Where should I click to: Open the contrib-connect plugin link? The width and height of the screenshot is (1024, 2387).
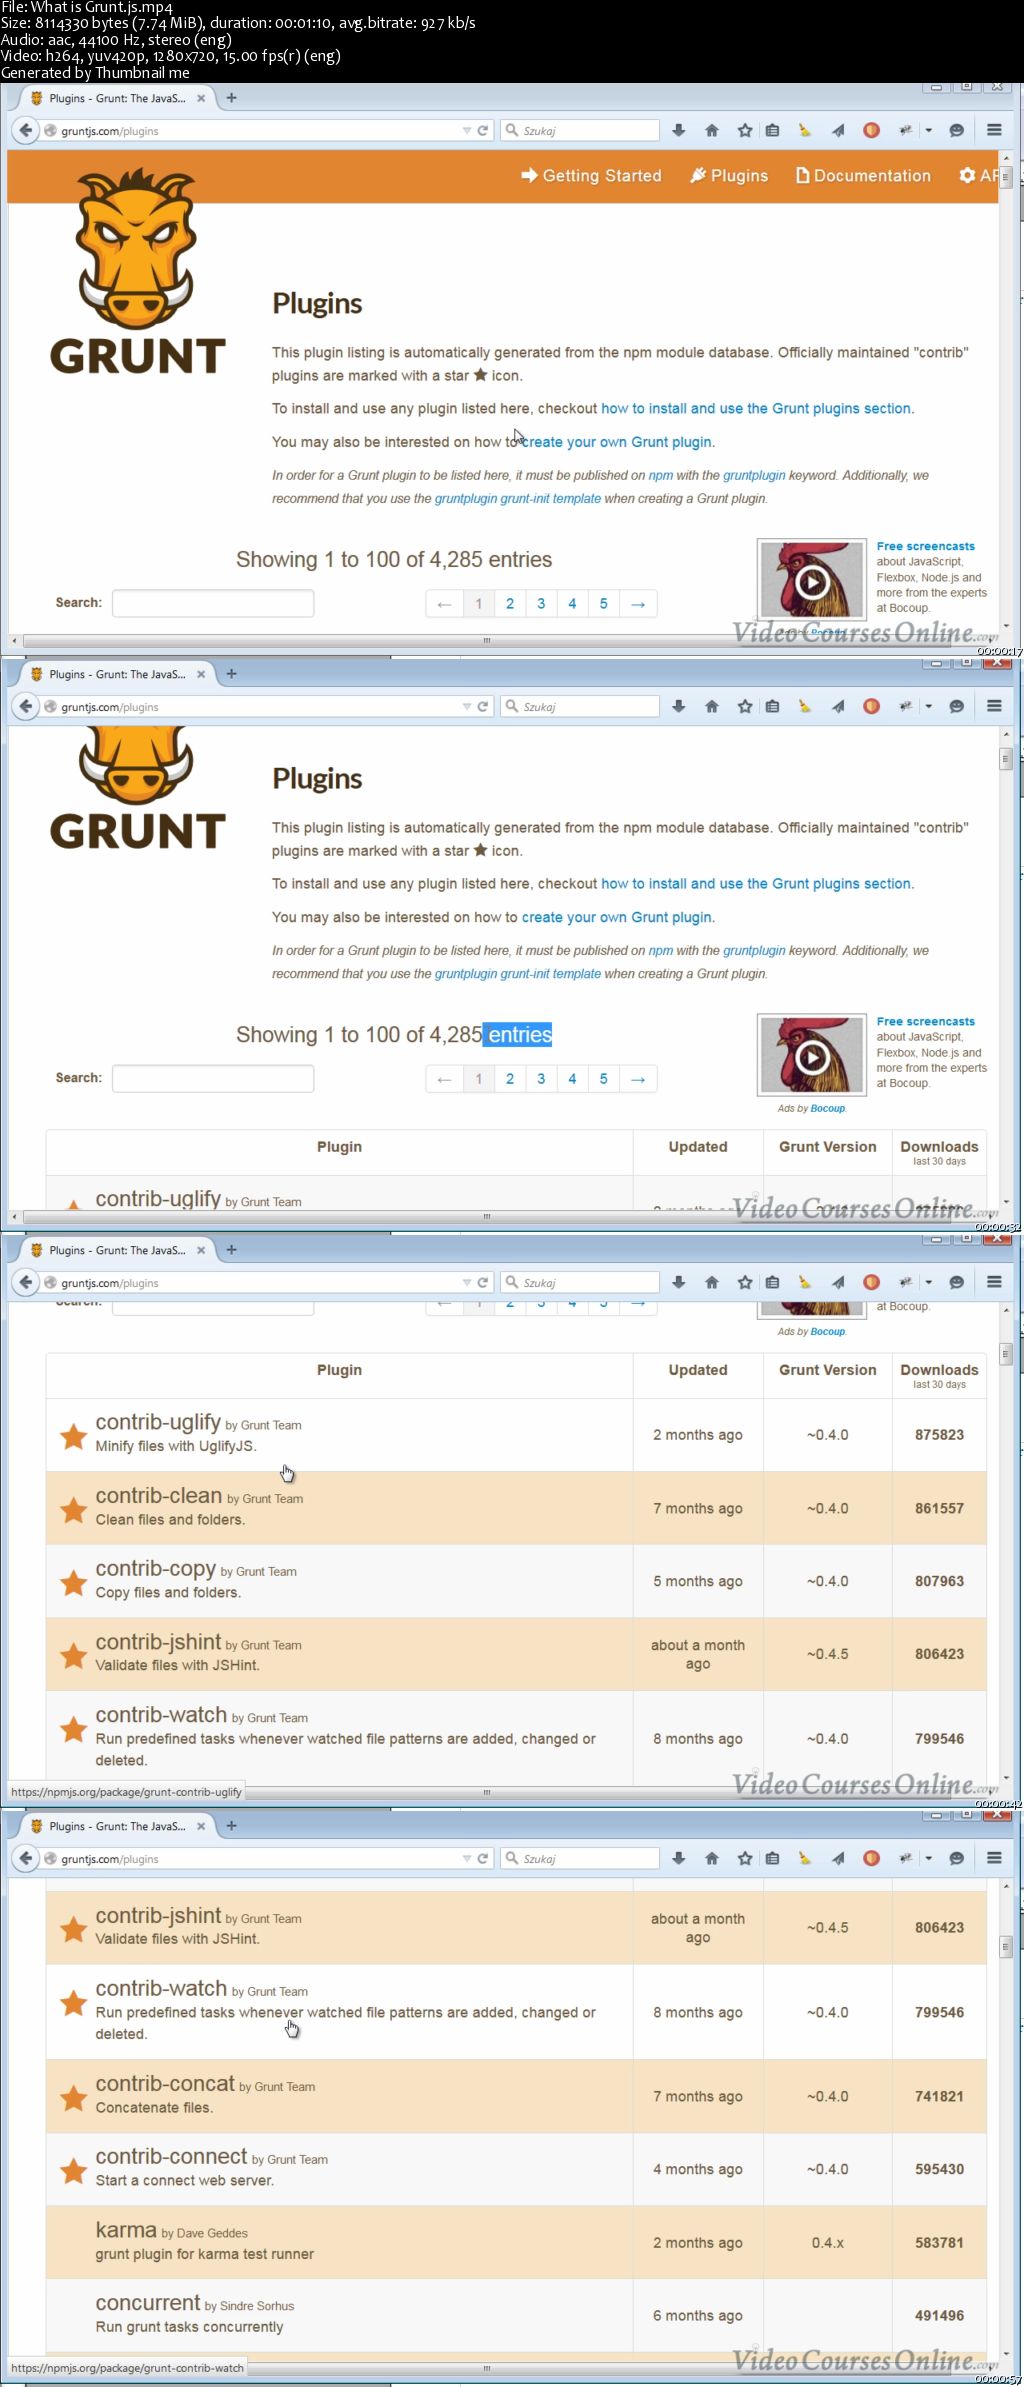click(171, 2156)
